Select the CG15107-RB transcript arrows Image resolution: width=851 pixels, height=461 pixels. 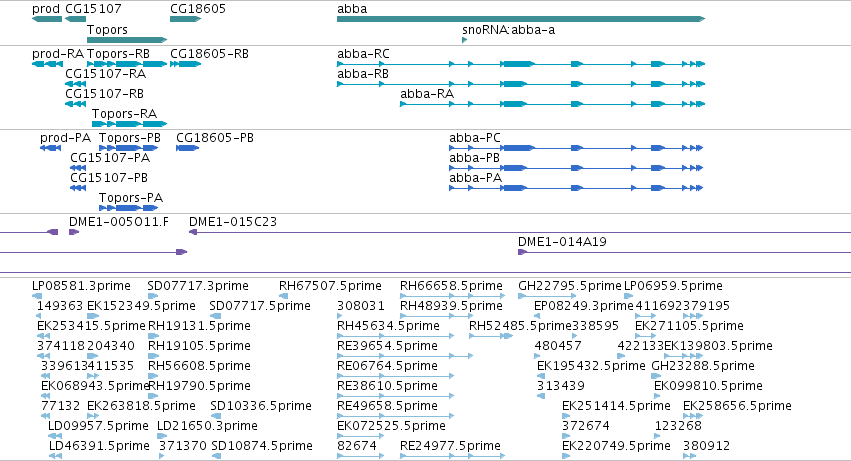(x=75, y=104)
